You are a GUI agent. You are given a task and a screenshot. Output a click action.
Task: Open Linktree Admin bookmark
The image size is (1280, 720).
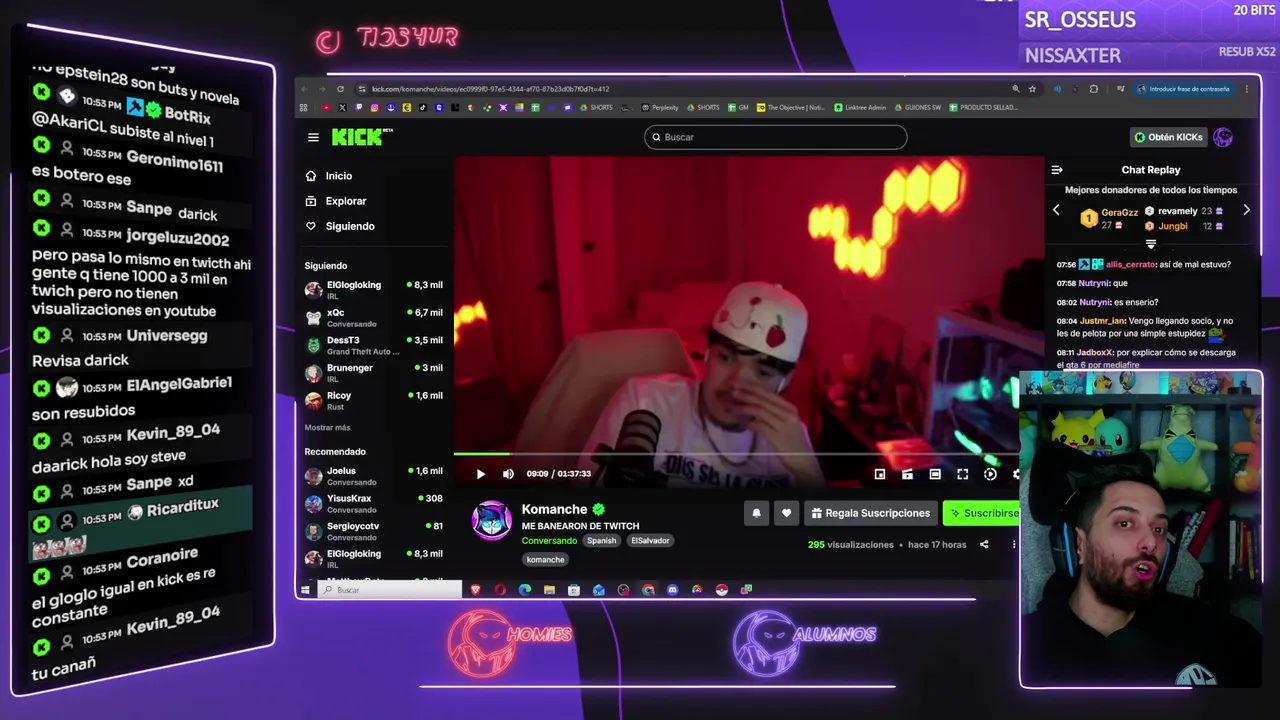pyautogui.click(x=860, y=107)
